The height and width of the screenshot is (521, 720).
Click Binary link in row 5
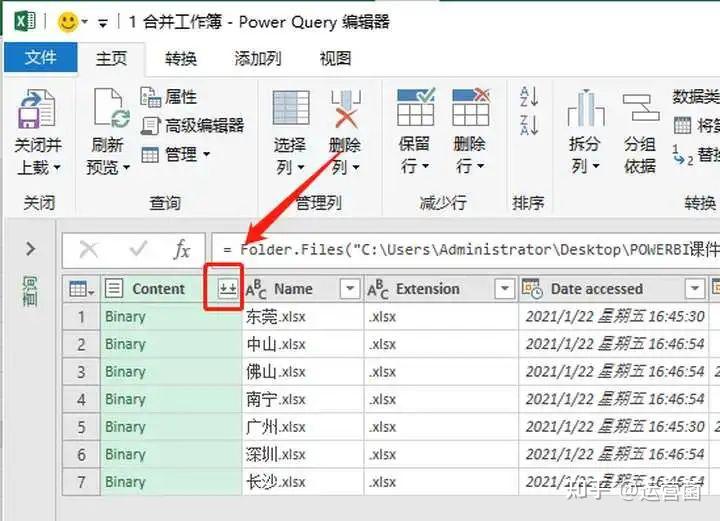click(x=125, y=427)
